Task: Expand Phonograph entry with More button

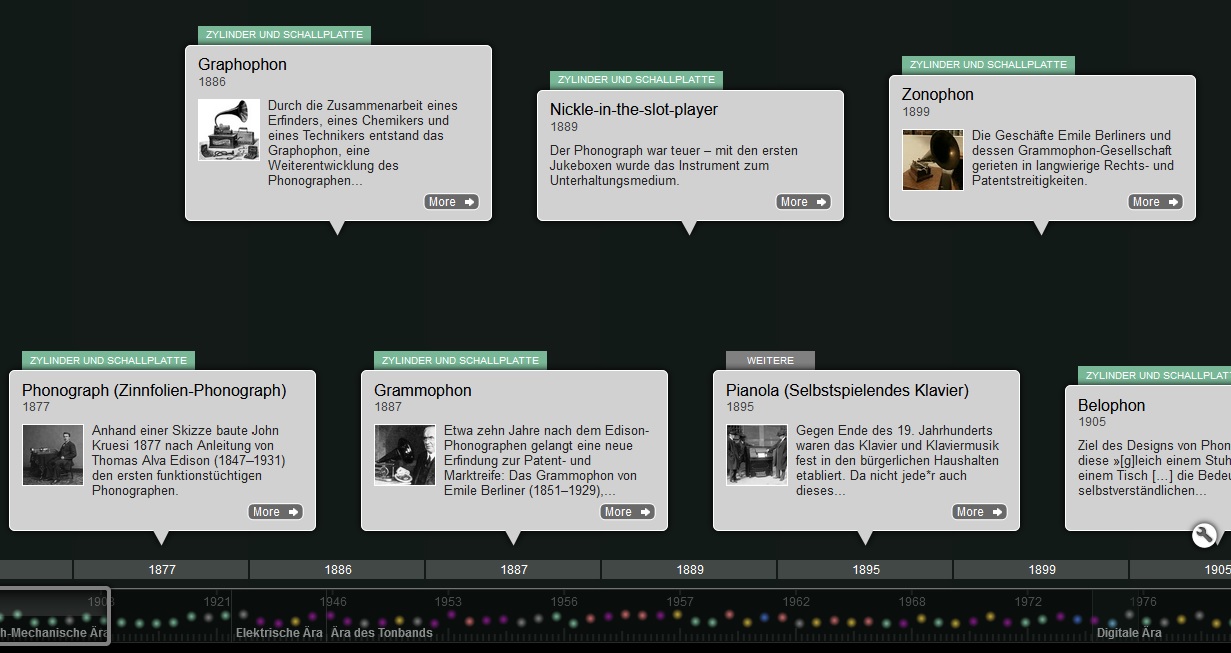Action: tap(275, 512)
